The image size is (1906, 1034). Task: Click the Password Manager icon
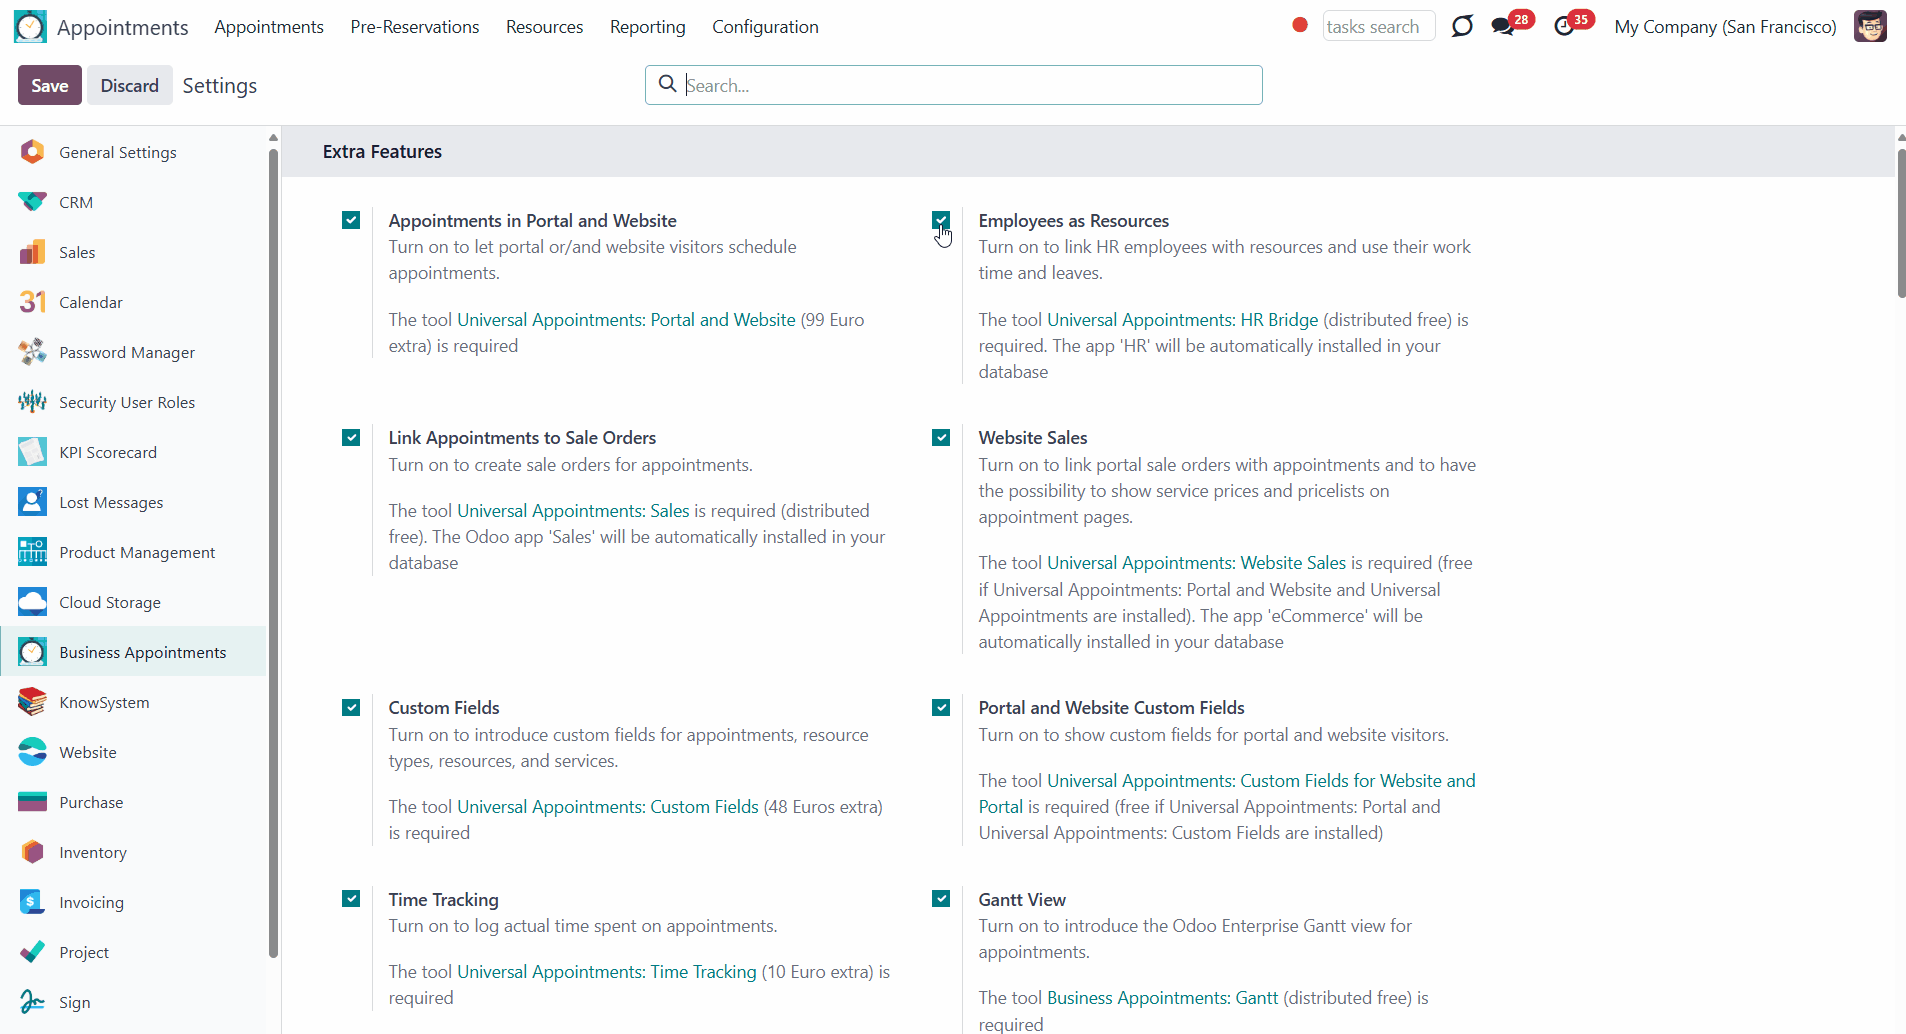click(32, 352)
